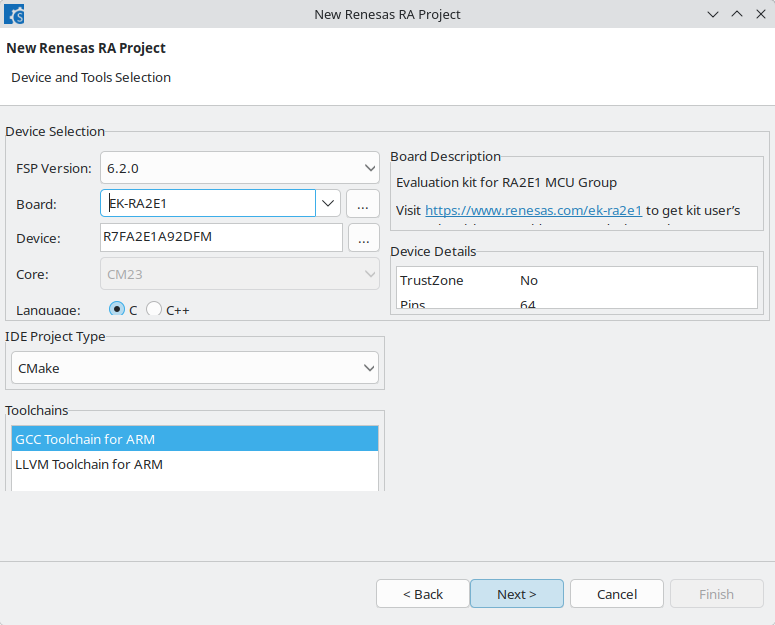The image size is (775, 625).
Task: Open the Board combo box arrow
Action: pos(328,203)
